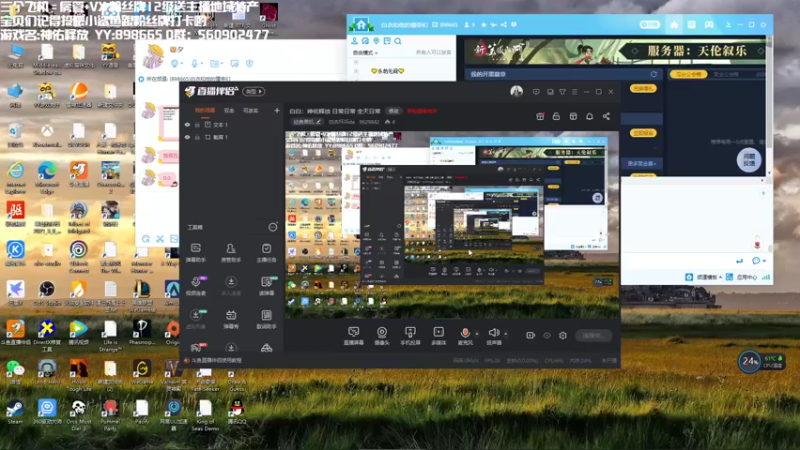The width and height of the screenshot is (800, 450).
Task: Toggle the switch pill in YY window header
Action: tap(649, 24)
